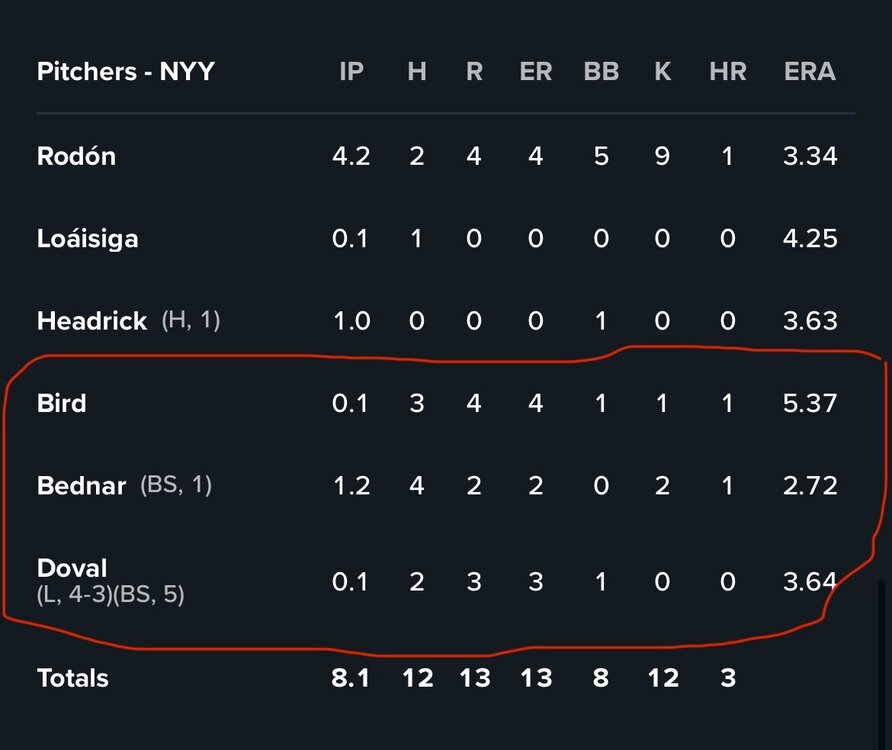Click the total innings pitched 8.1
Viewport: 892px width, 750px height.
351,678
